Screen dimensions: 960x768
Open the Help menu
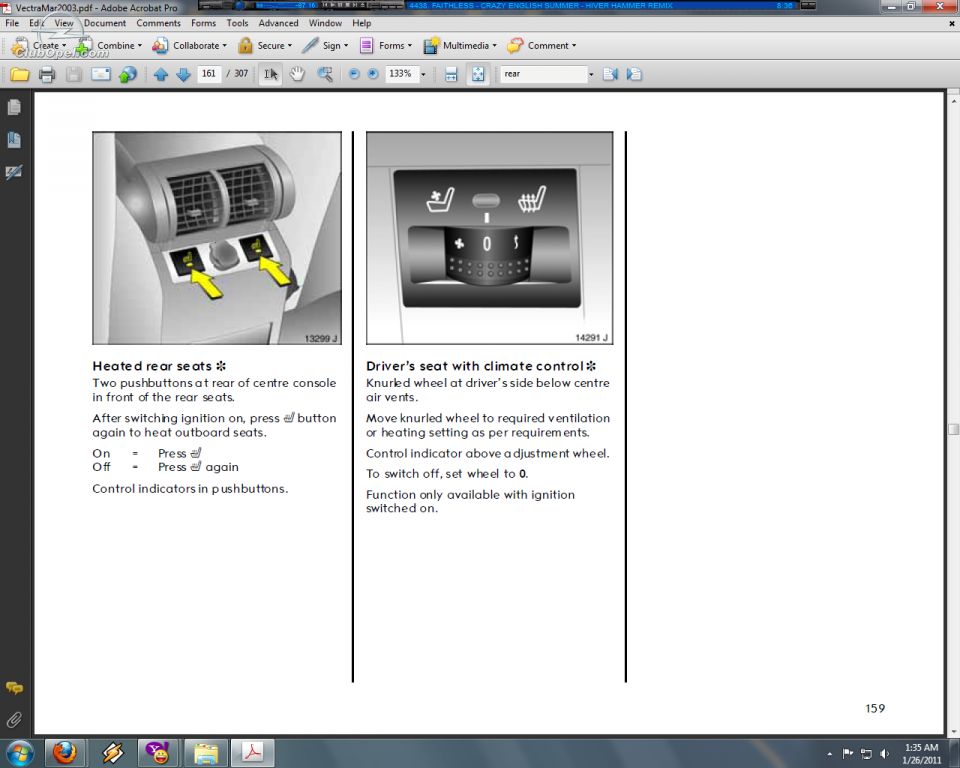(362, 23)
